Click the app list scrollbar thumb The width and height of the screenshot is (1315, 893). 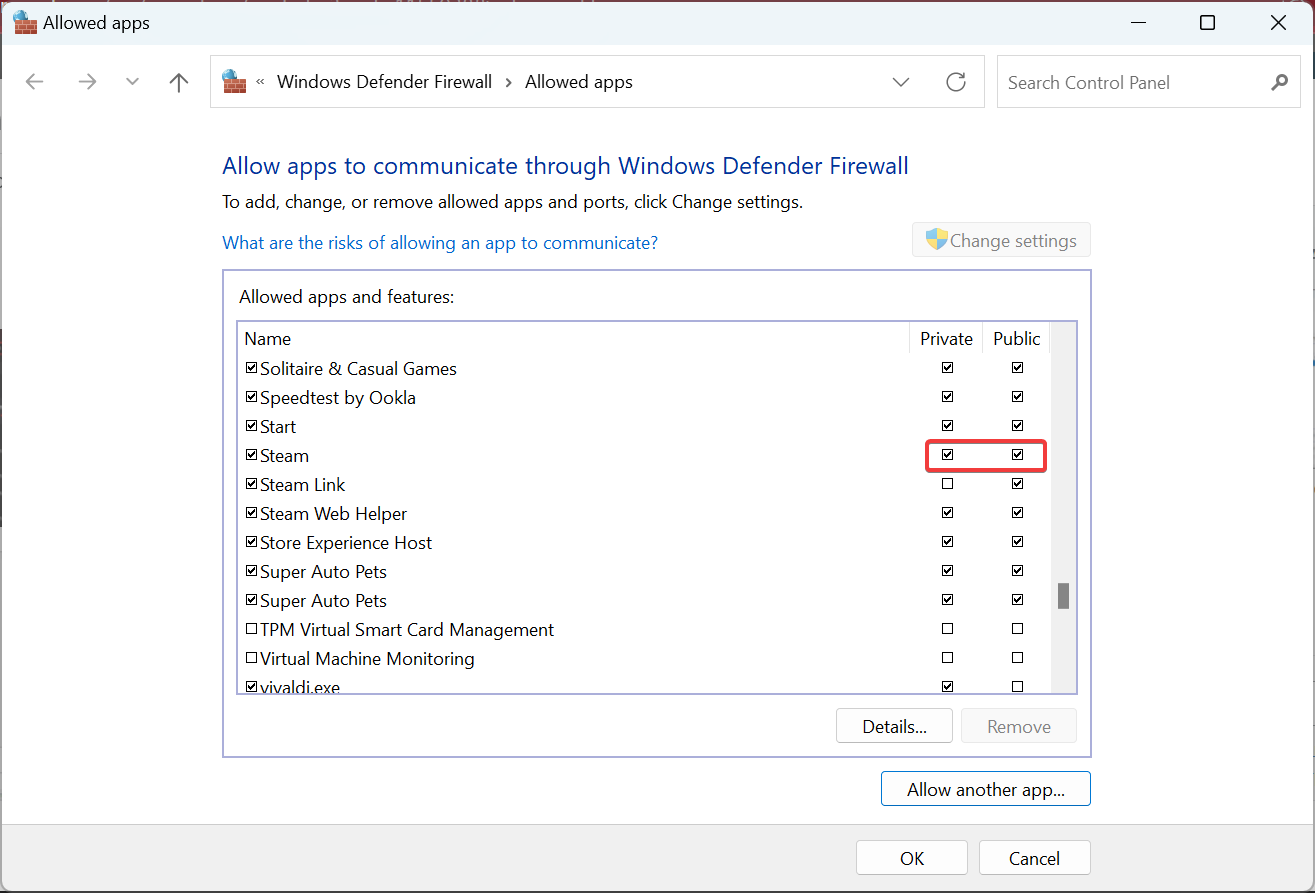pyautogui.click(x=1063, y=596)
